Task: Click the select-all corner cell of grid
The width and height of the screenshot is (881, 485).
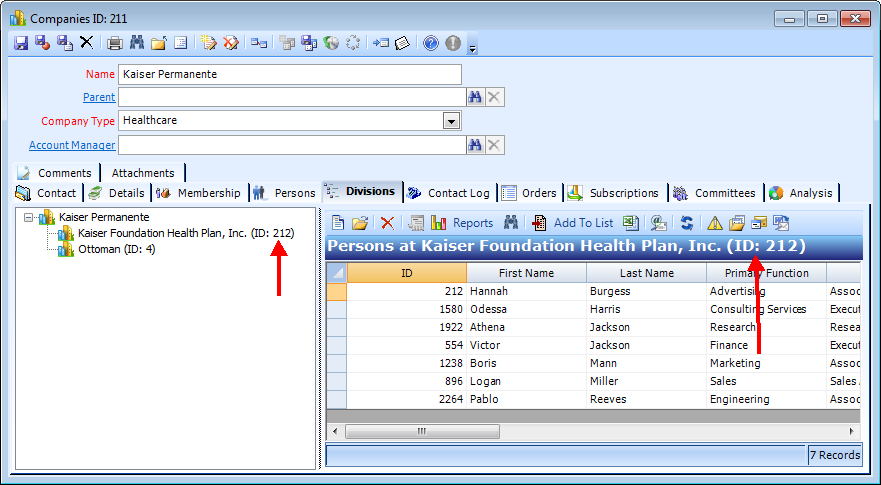Action: coord(337,273)
